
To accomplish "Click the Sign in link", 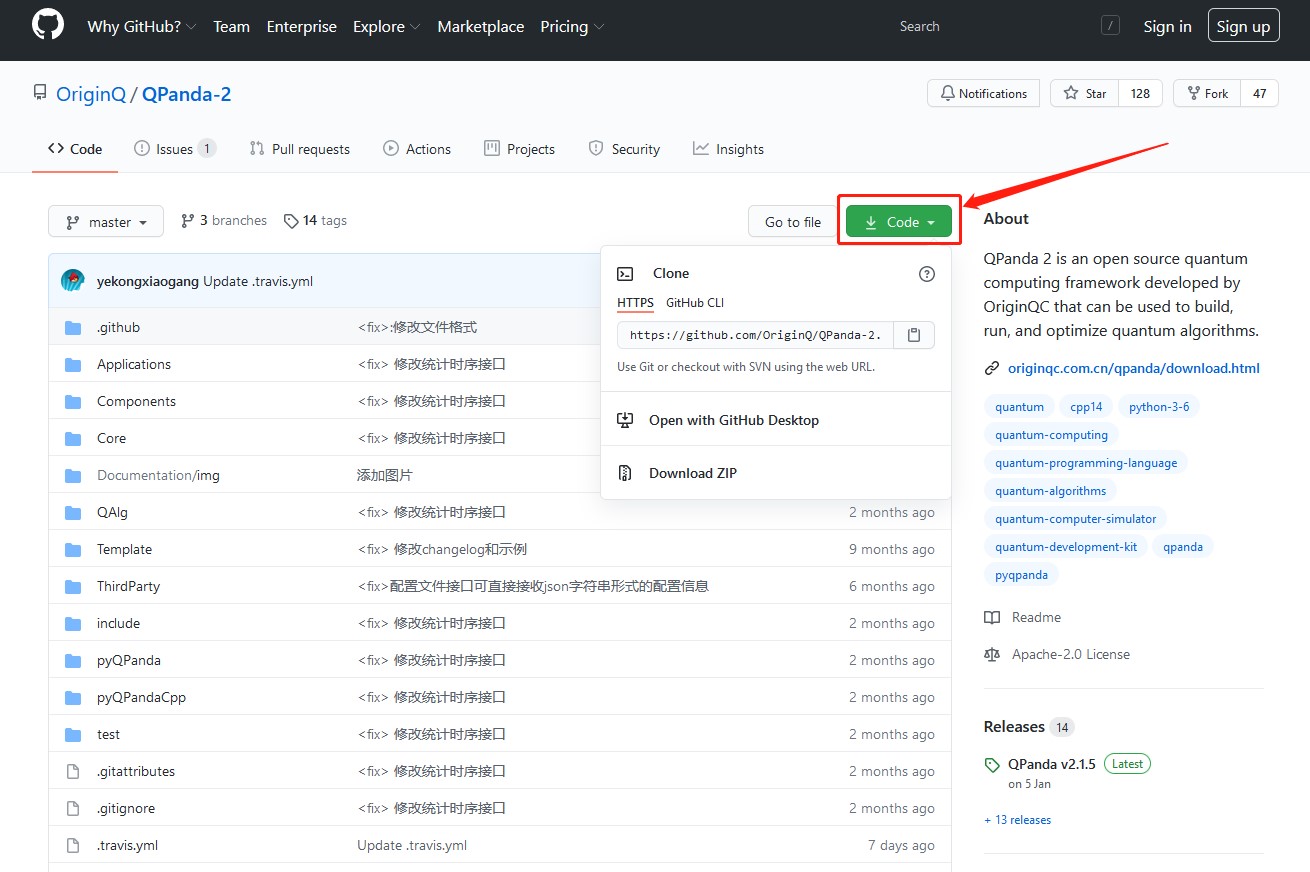I will (x=1167, y=27).
